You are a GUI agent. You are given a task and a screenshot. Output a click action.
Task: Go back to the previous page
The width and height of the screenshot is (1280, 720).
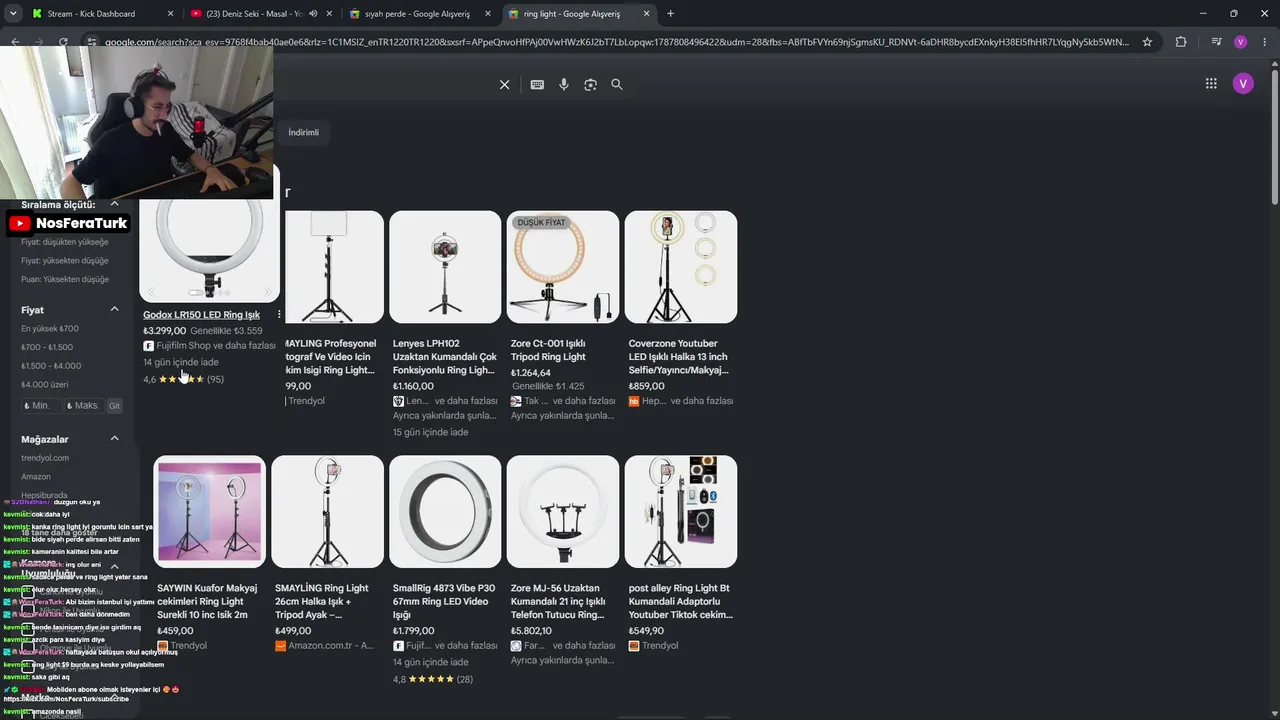coord(15,42)
